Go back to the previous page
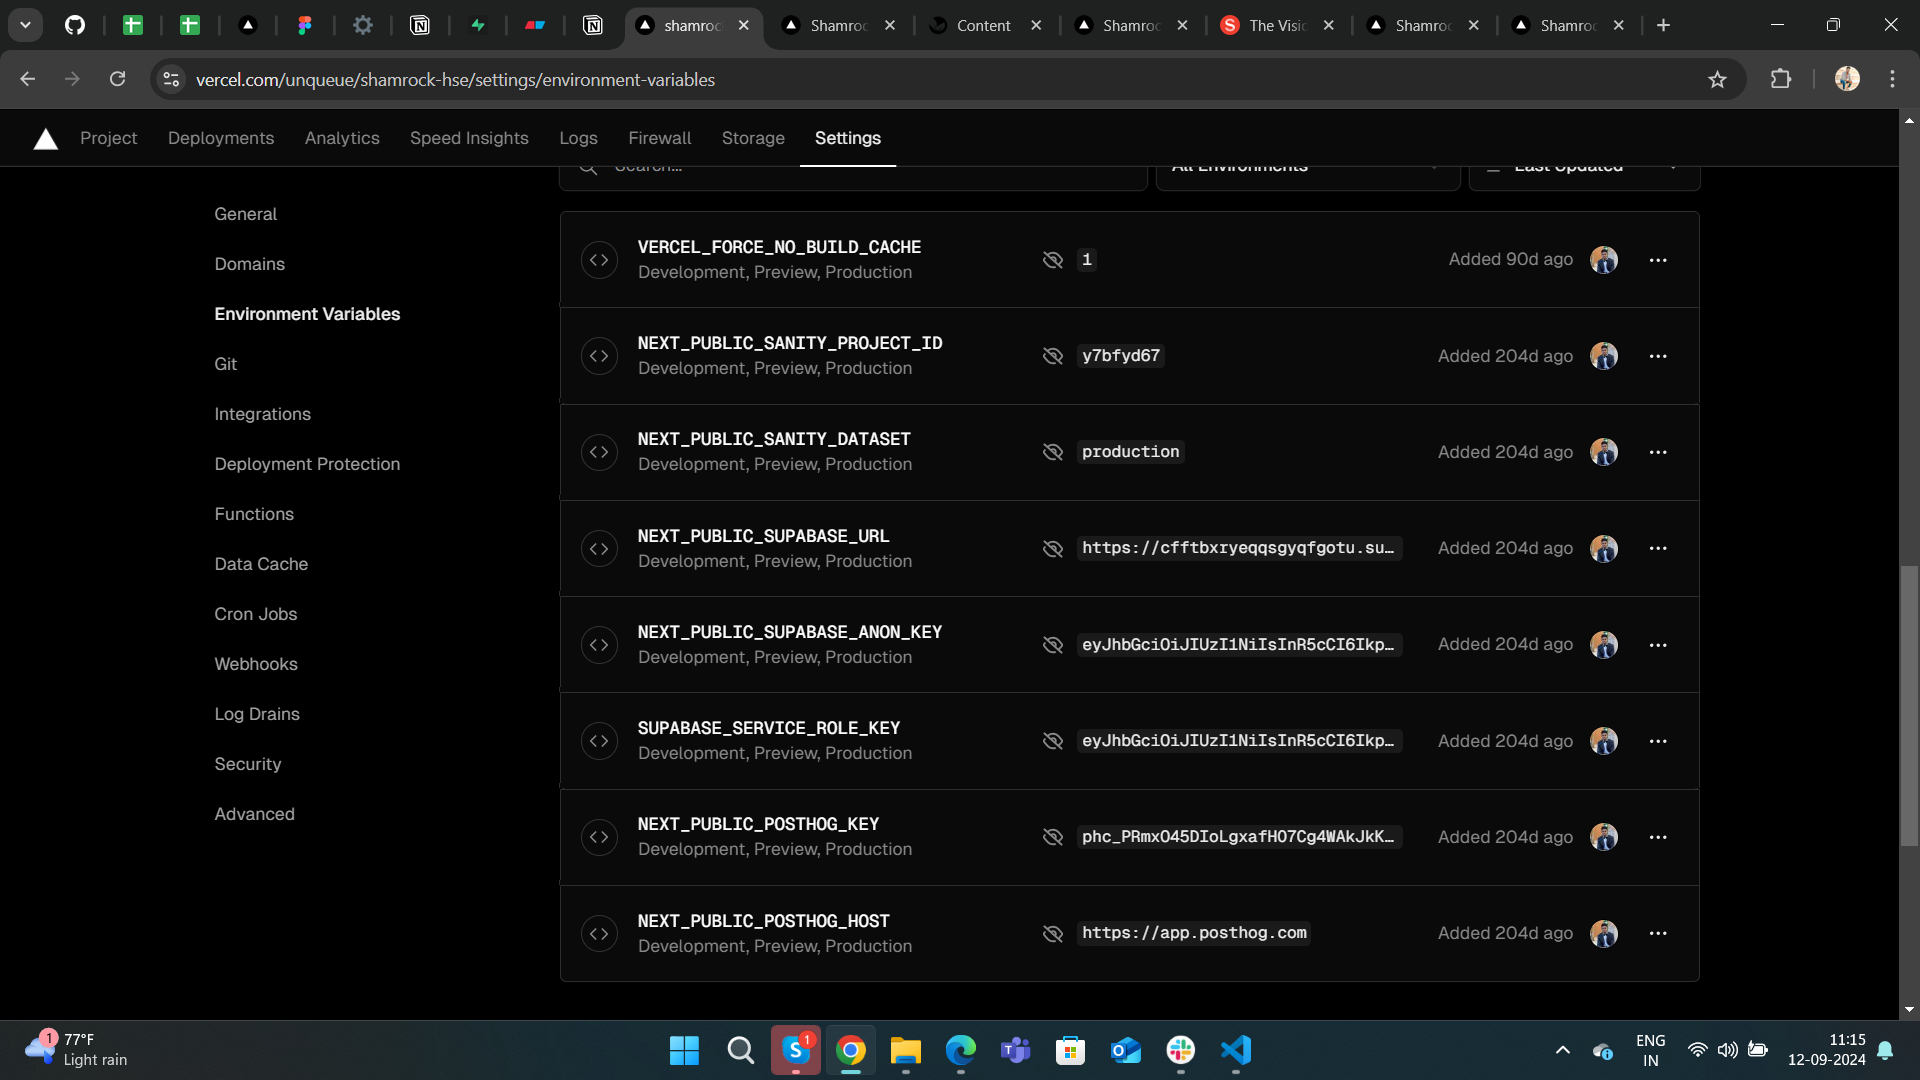This screenshot has height=1080, width=1920. click(28, 79)
